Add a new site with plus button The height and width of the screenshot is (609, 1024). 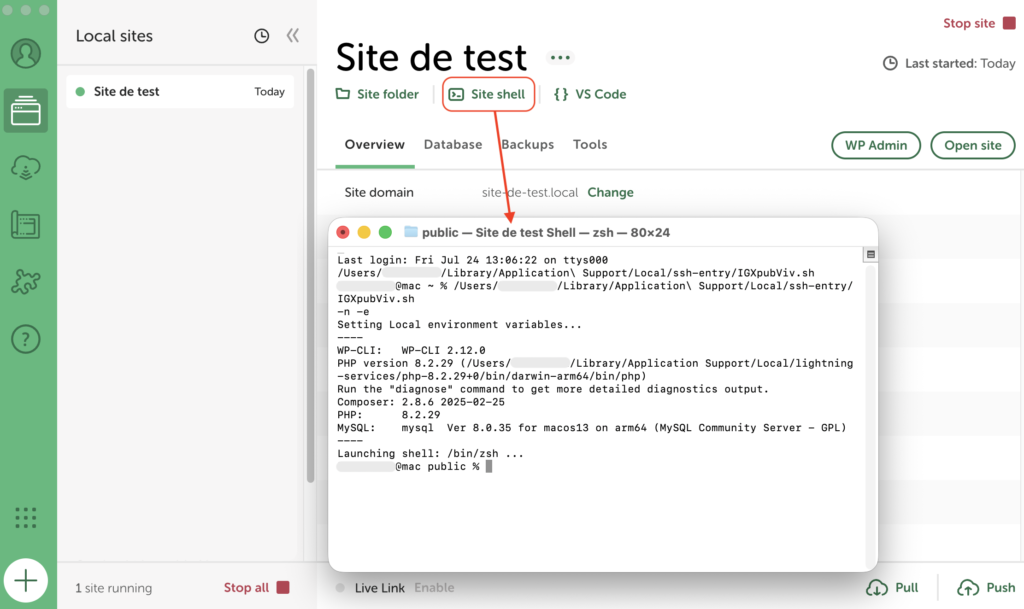[x=25, y=580]
